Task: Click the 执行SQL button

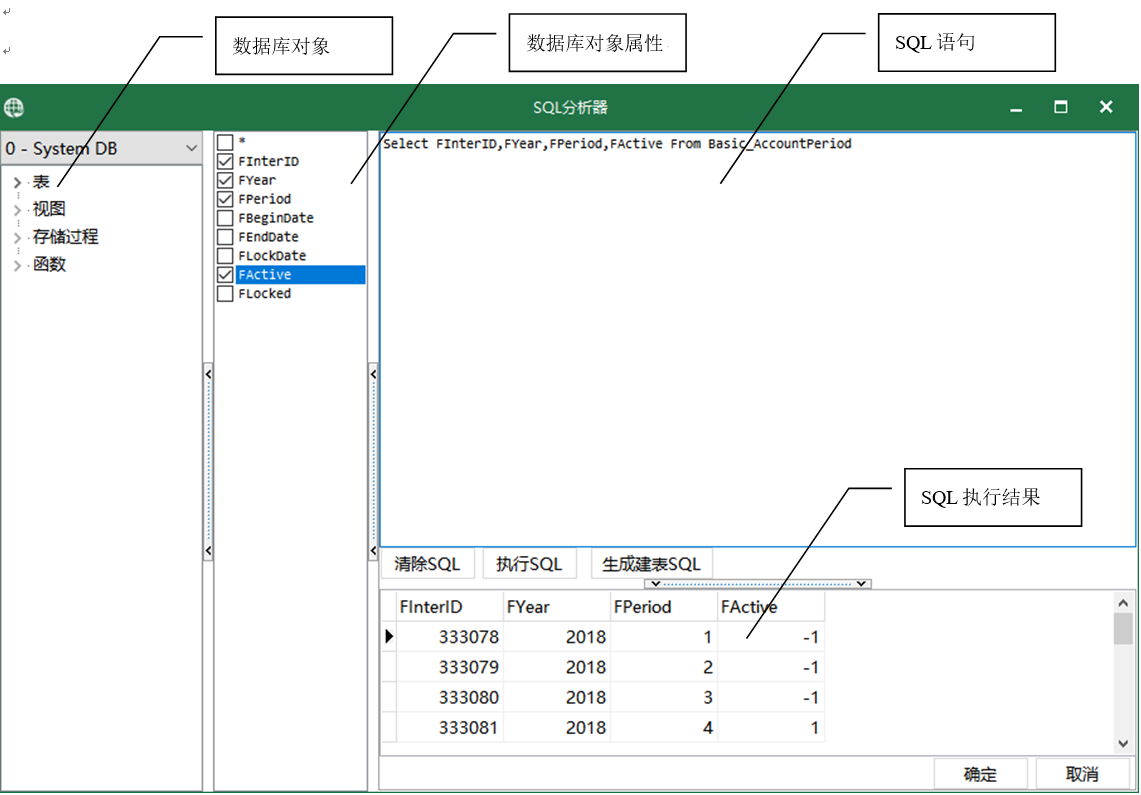Action: tap(529, 564)
